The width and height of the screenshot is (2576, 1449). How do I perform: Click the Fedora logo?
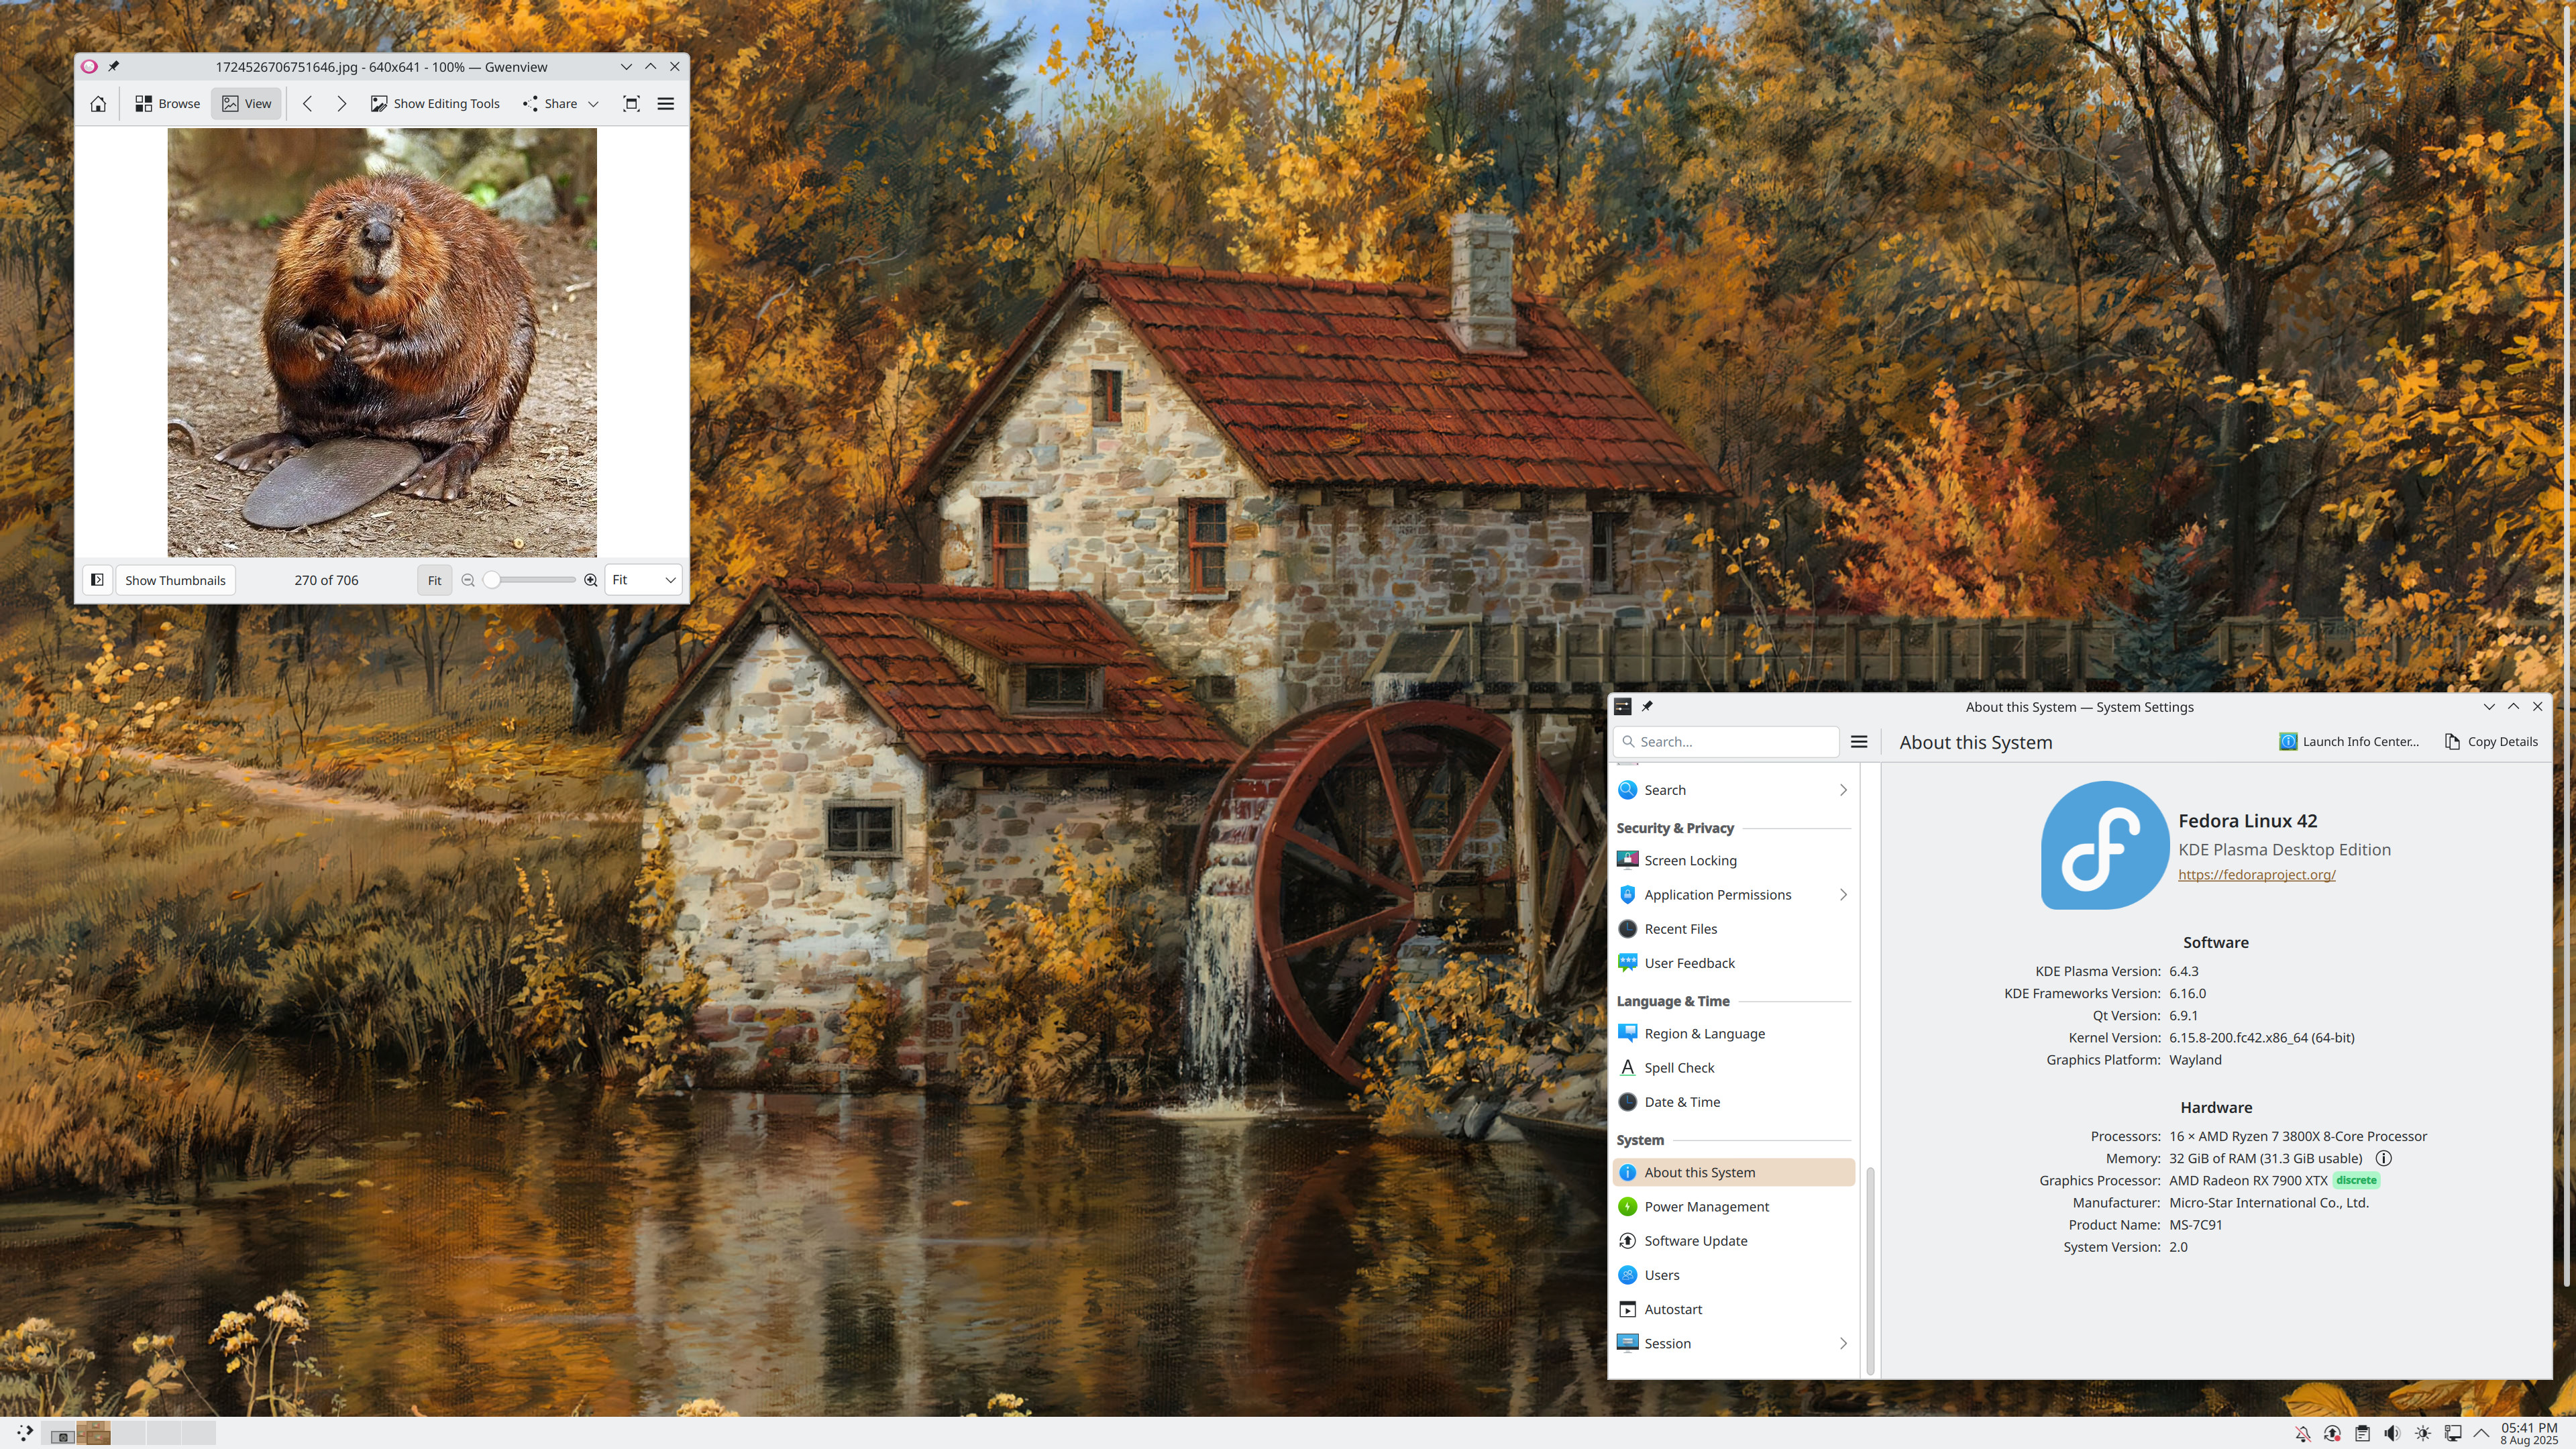2104,846
